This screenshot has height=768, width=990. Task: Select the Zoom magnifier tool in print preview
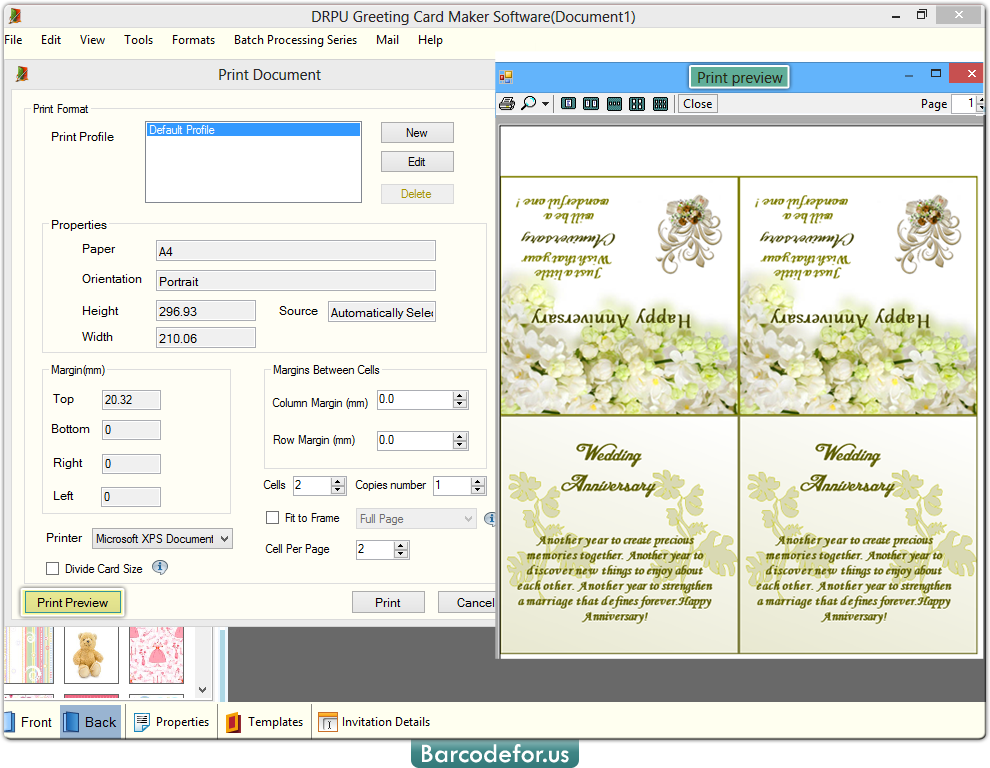(528, 103)
